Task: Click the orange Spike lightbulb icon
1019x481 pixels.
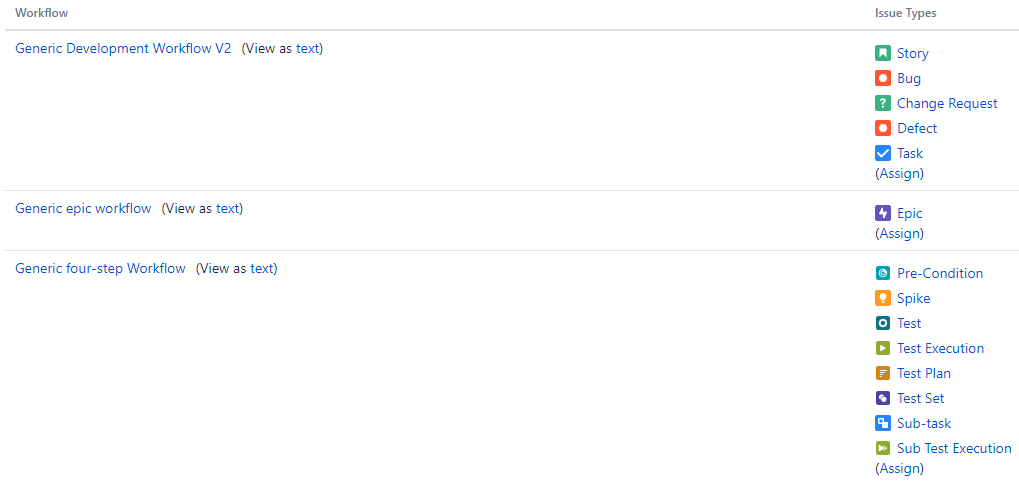Action: tap(883, 298)
